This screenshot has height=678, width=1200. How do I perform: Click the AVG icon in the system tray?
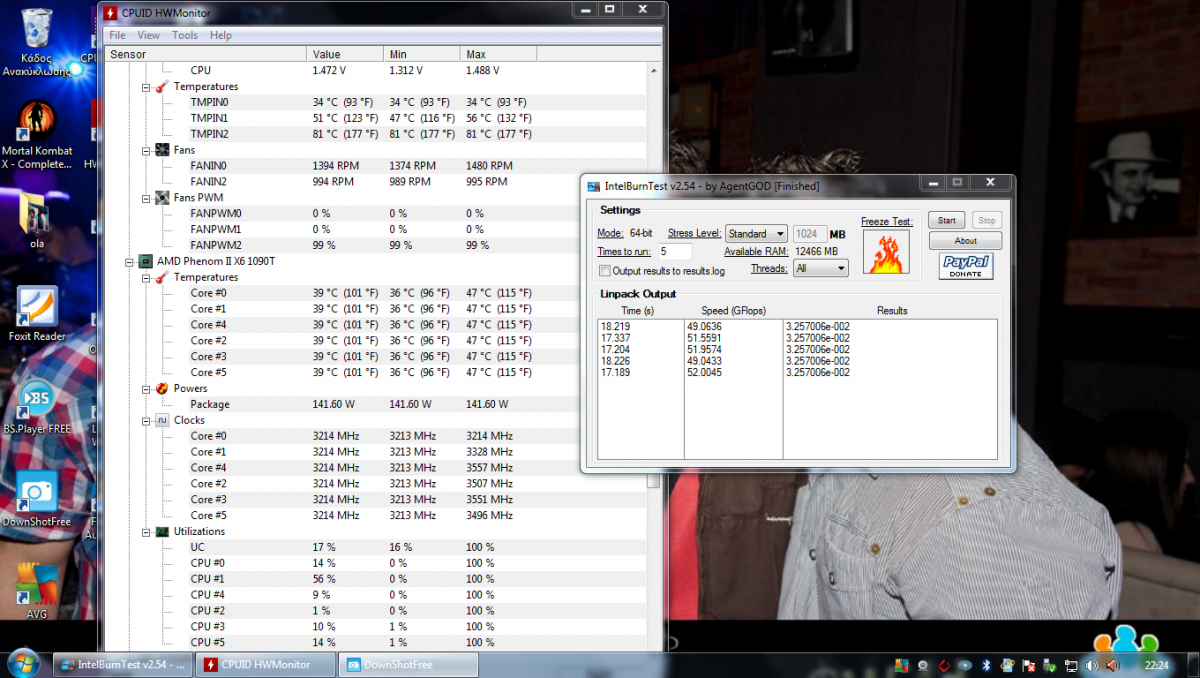(x=904, y=665)
